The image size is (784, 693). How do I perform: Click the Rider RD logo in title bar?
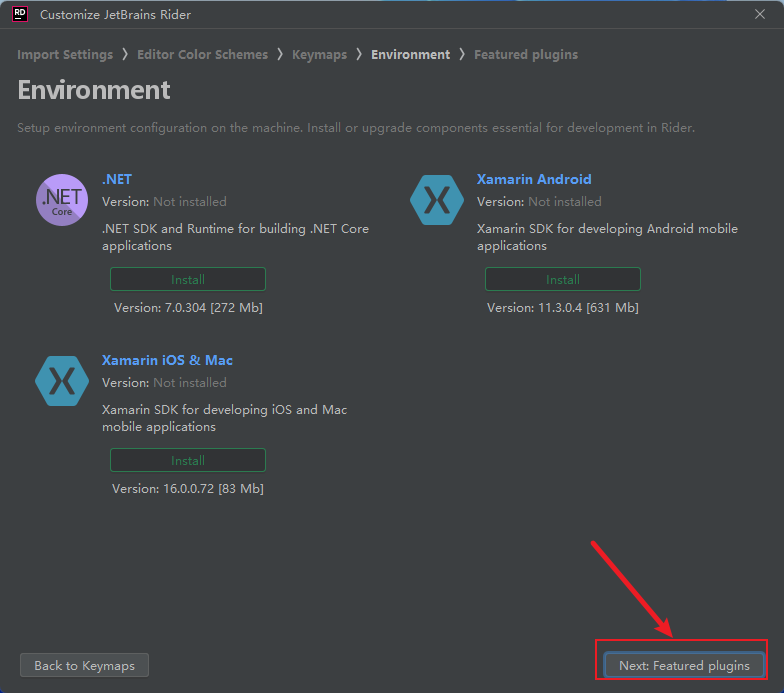click(x=20, y=14)
